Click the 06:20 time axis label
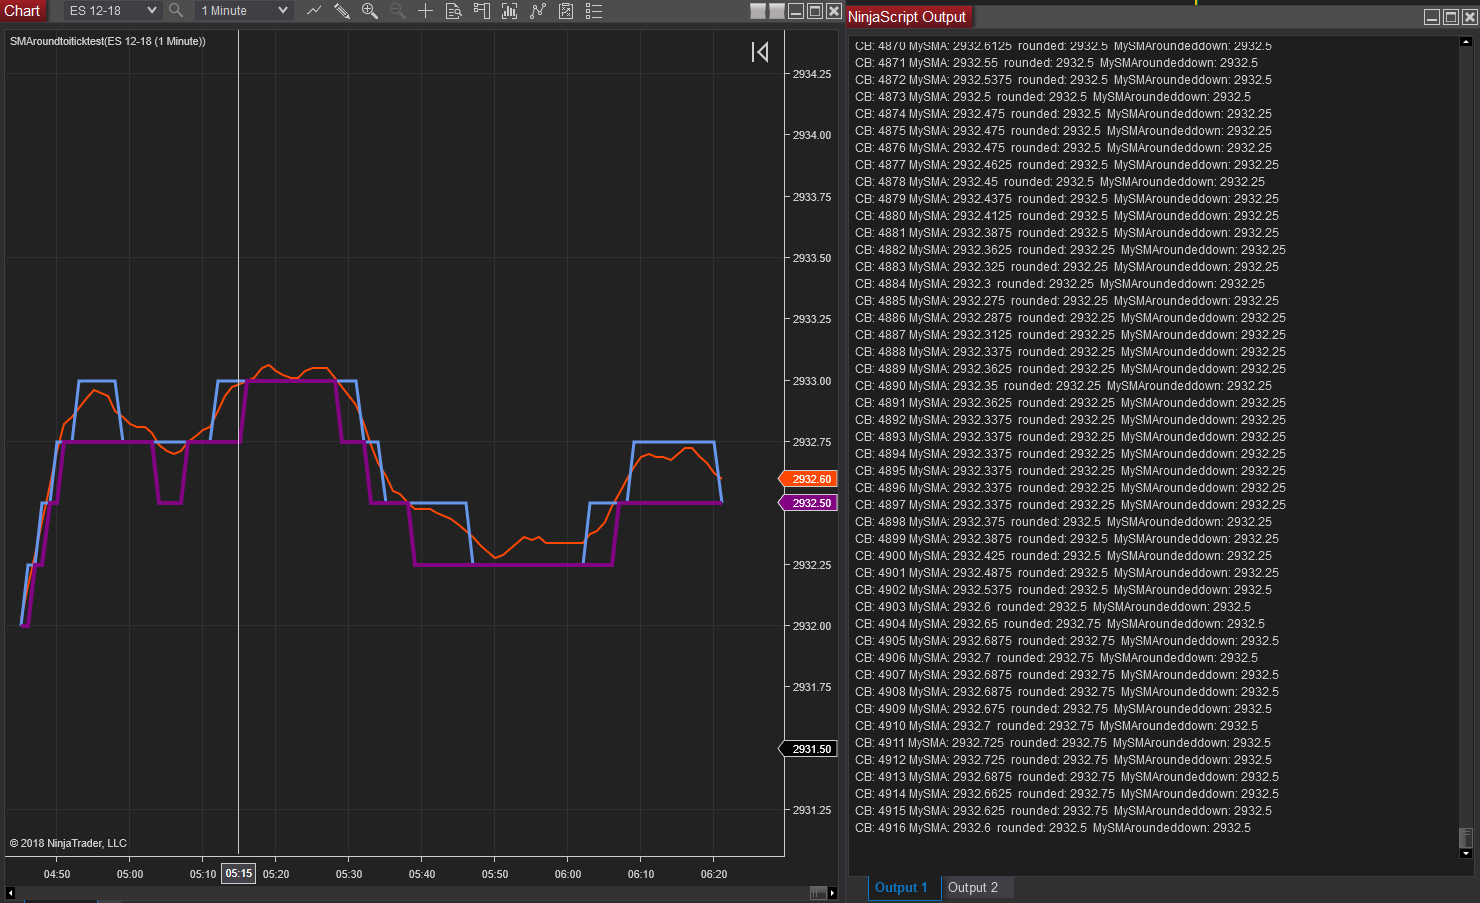Viewport: 1480px width, 903px height. 714,874
